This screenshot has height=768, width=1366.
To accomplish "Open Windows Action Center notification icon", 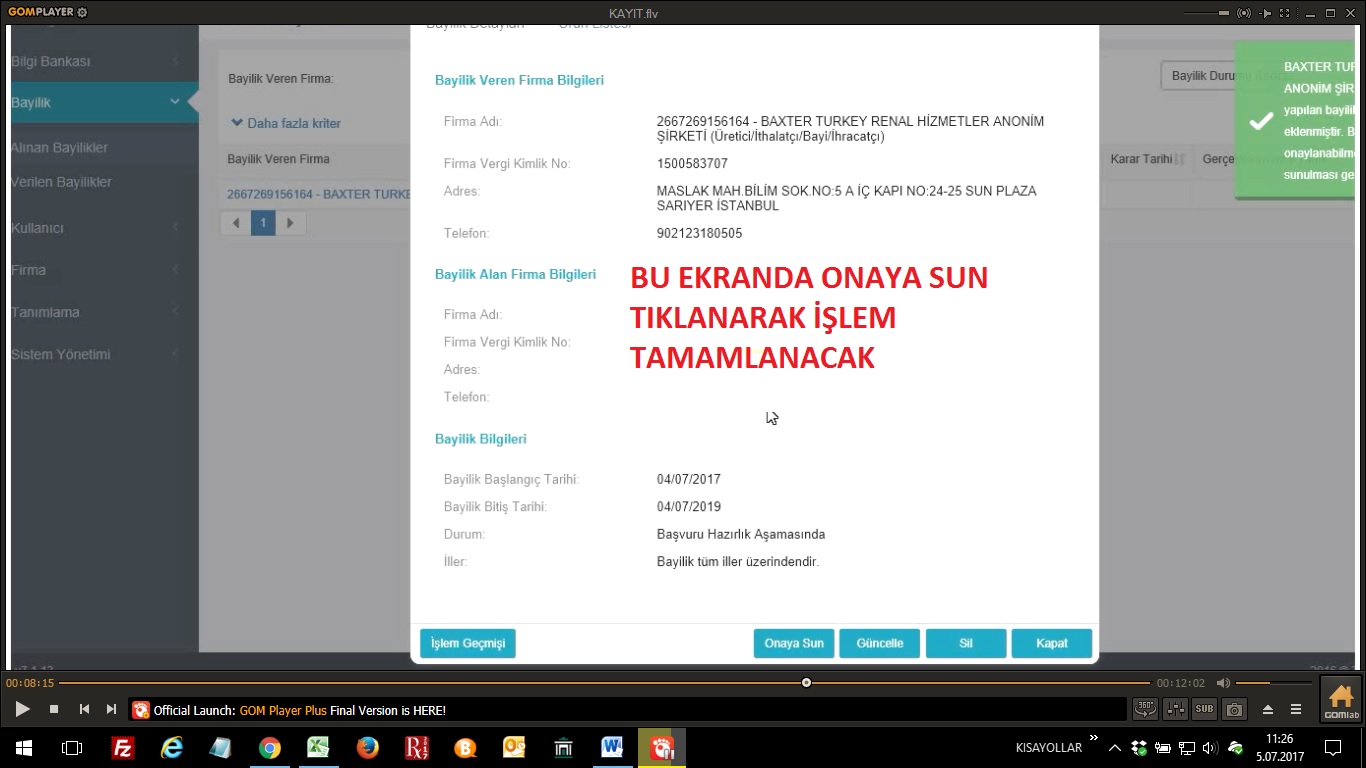I will (1332, 747).
